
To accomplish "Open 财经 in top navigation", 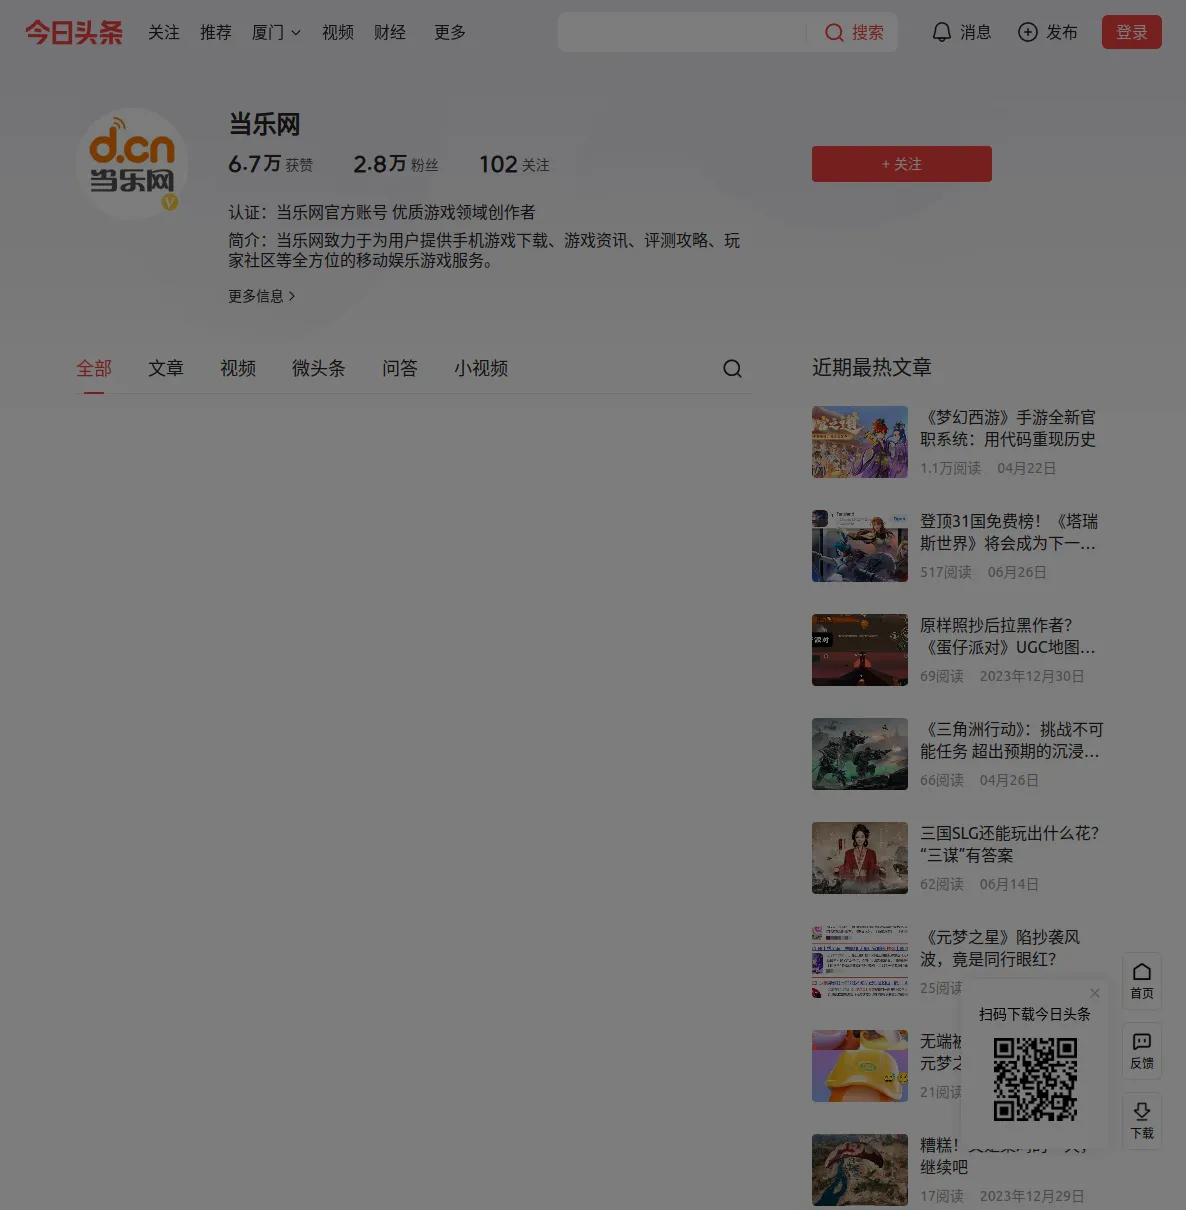I will click(x=390, y=33).
